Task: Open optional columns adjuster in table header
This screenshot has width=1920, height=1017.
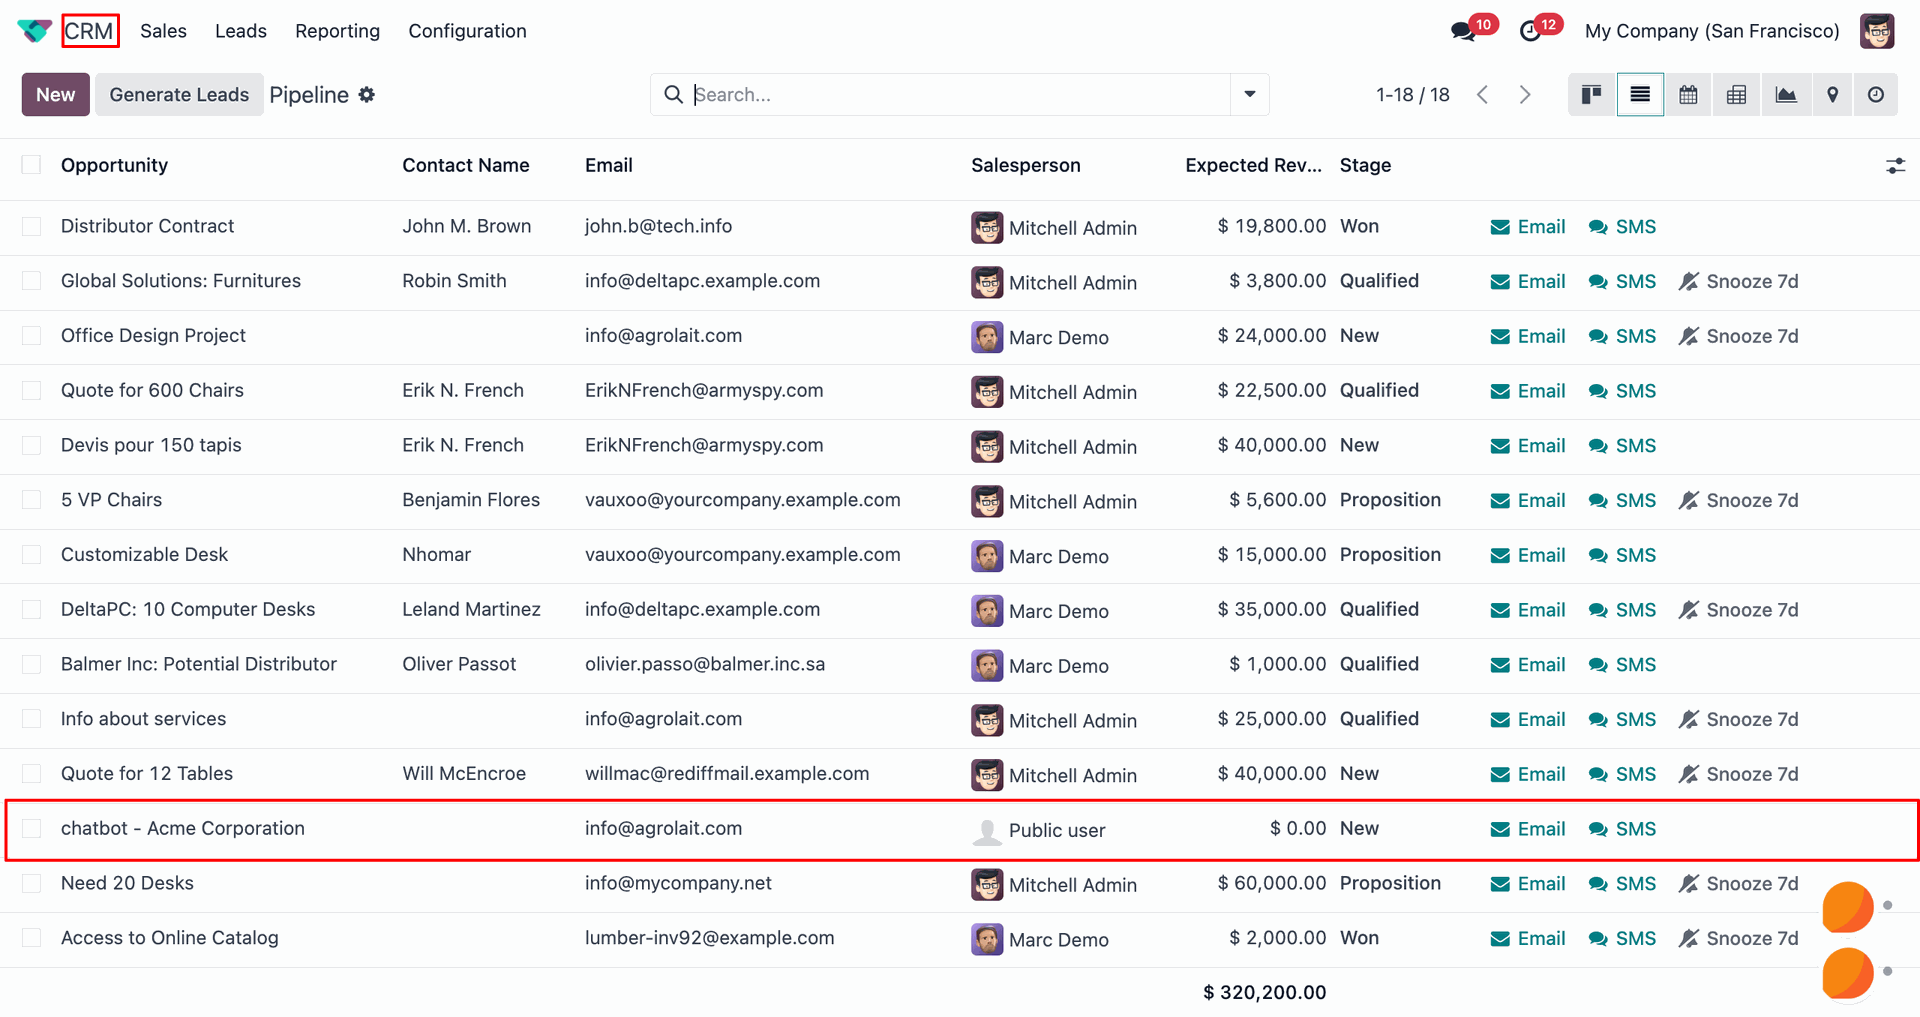Action: 1895,166
